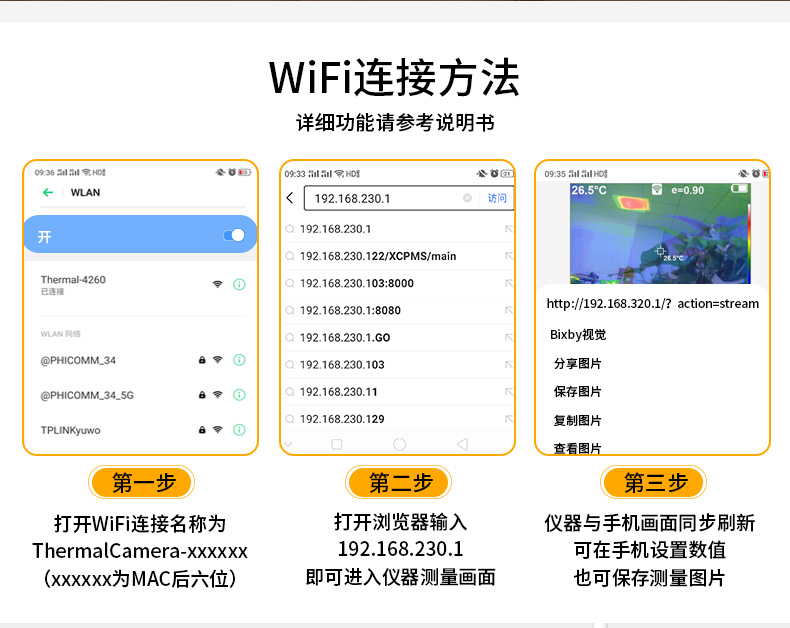
Task: Clear the 192.168.230.1 address field
Action: pyautogui.click(x=467, y=198)
